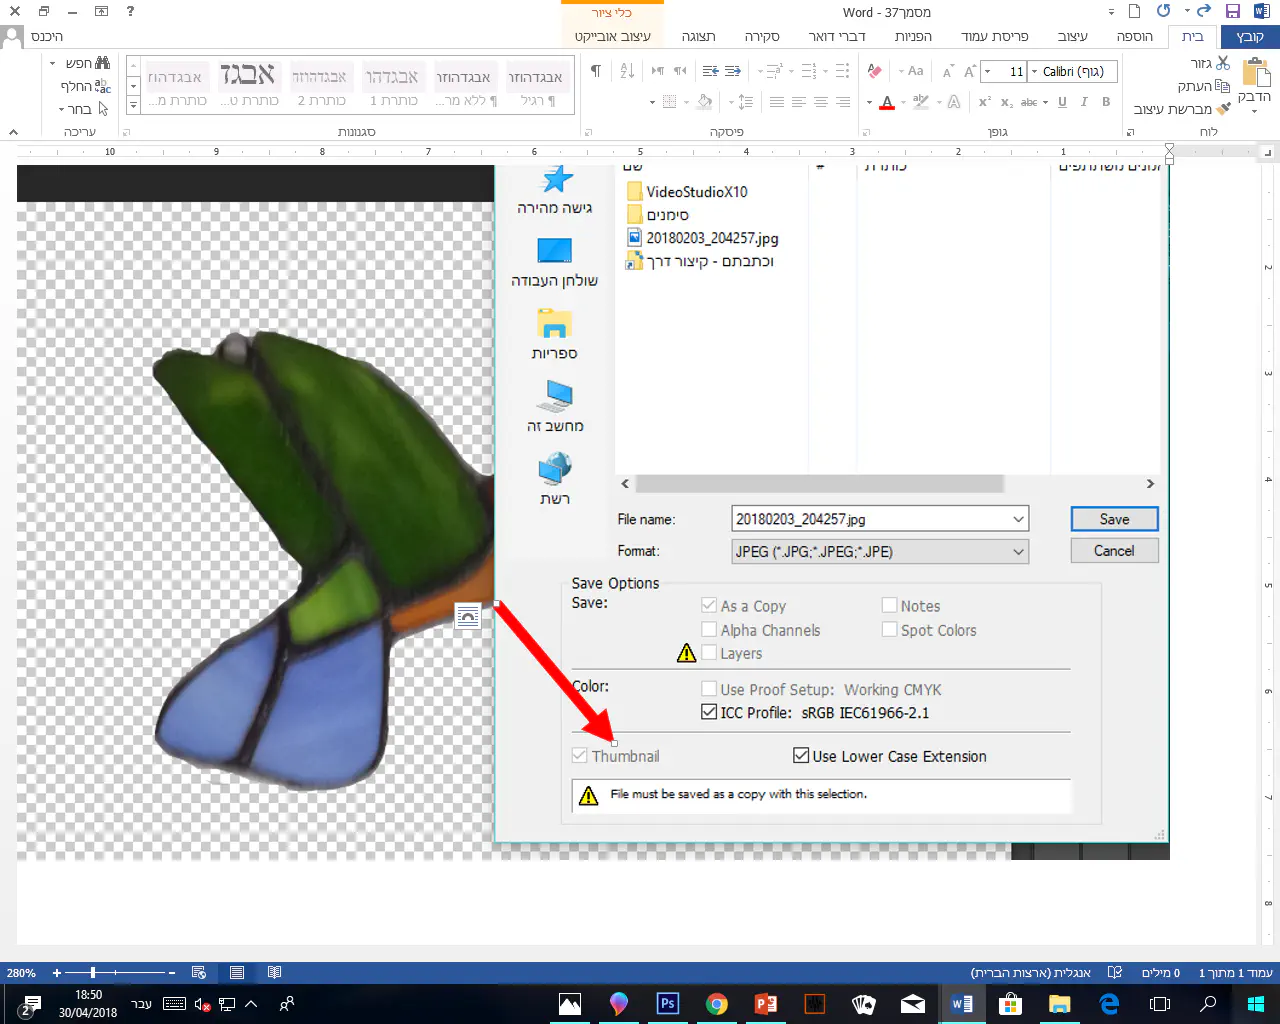Click the החלף Replace button

(85, 86)
